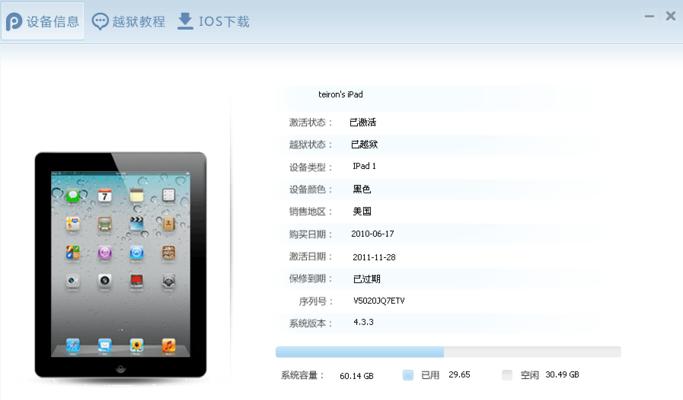This screenshot has width=683, height=400.
Task: Click the chat bubble icon beside 越狱教程
Action: coord(100,21)
